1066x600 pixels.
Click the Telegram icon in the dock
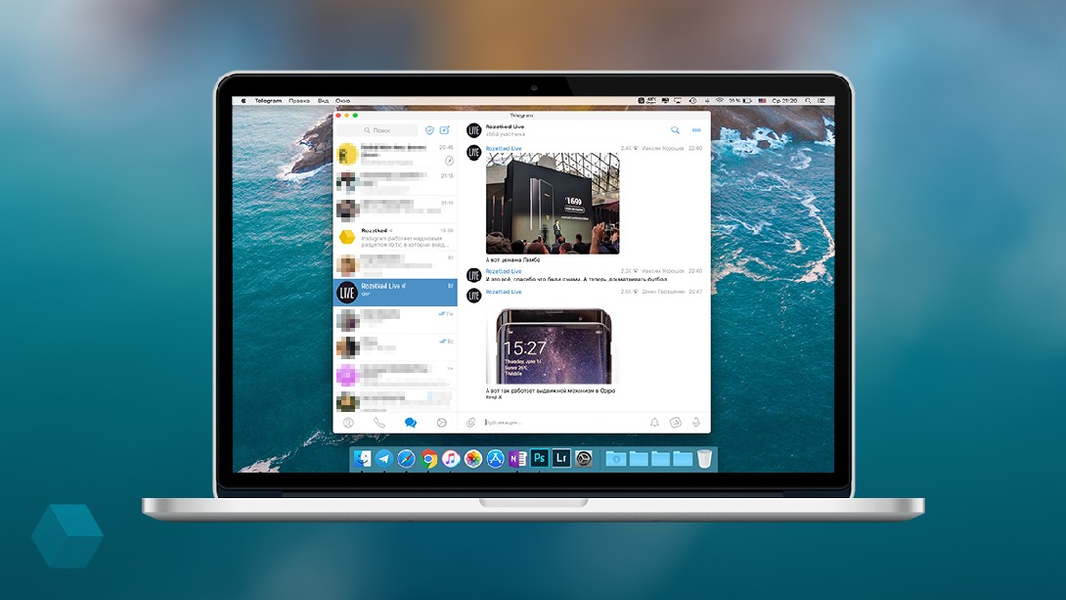tap(384, 459)
